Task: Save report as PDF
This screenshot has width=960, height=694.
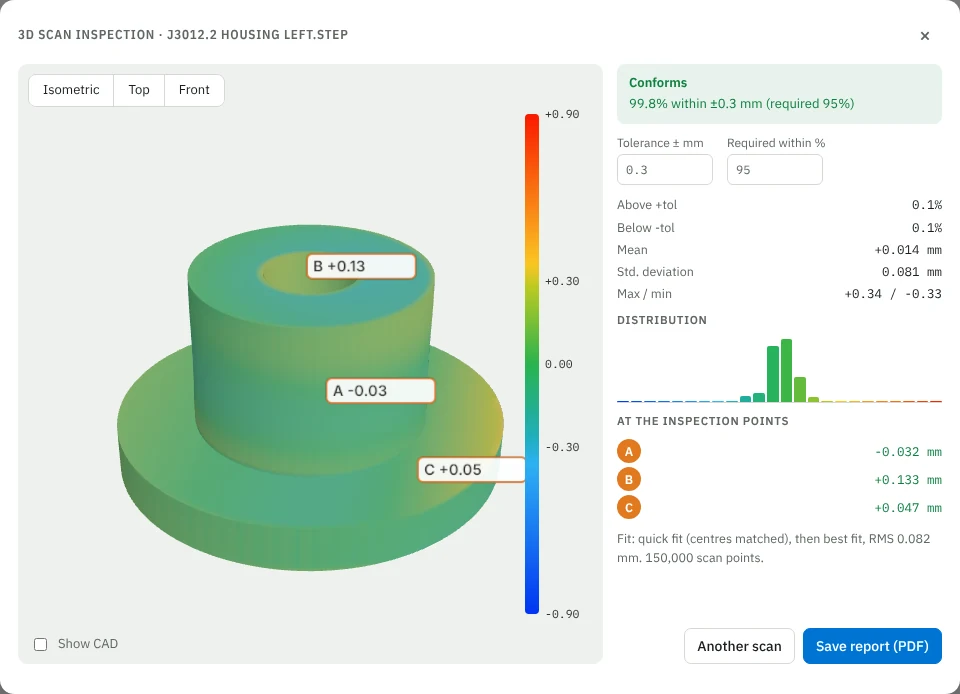Action: click(x=872, y=646)
